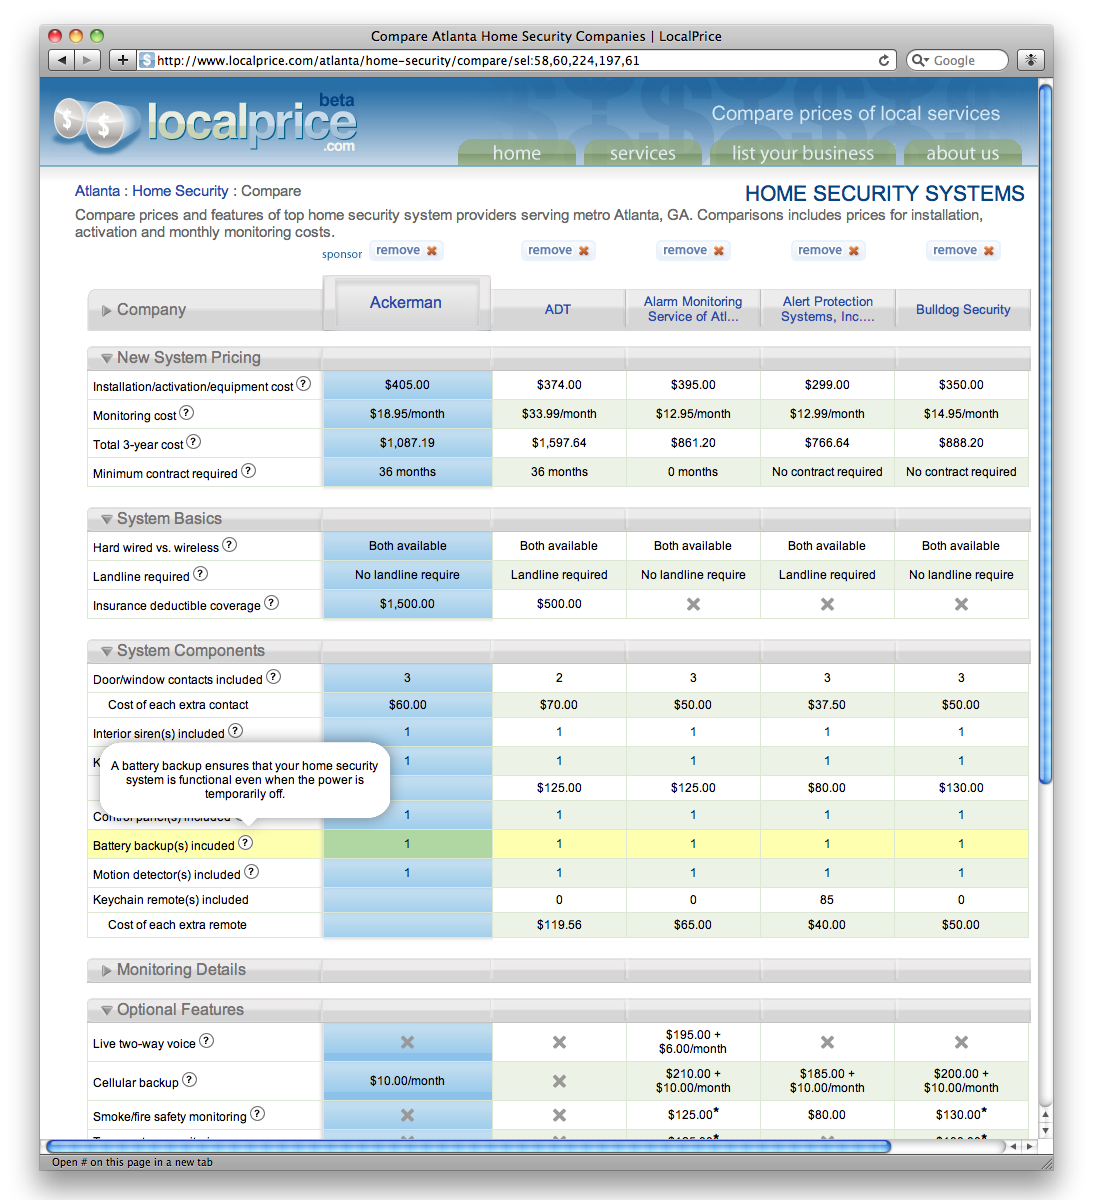Go forward with the browser forward arrow
The height and width of the screenshot is (1200, 1093).
(x=87, y=60)
